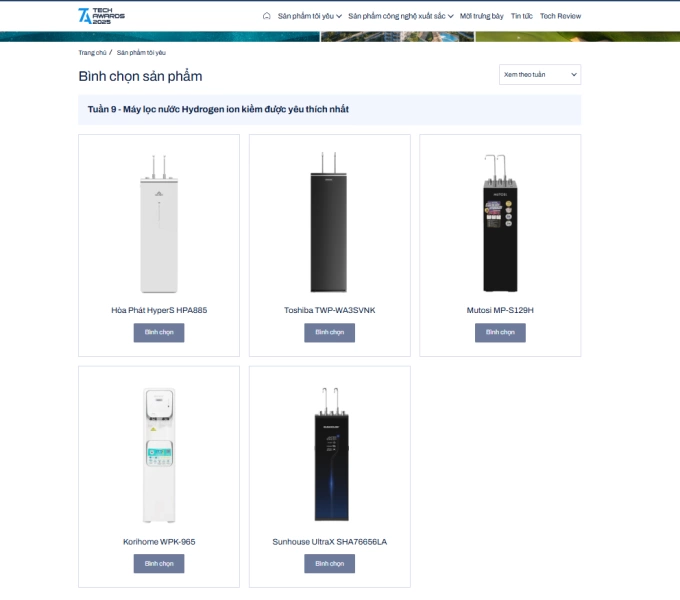The height and width of the screenshot is (600, 680).
Task: Expand the Sản phẩm tôi yêu menu chevron
Action: tap(339, 16)
